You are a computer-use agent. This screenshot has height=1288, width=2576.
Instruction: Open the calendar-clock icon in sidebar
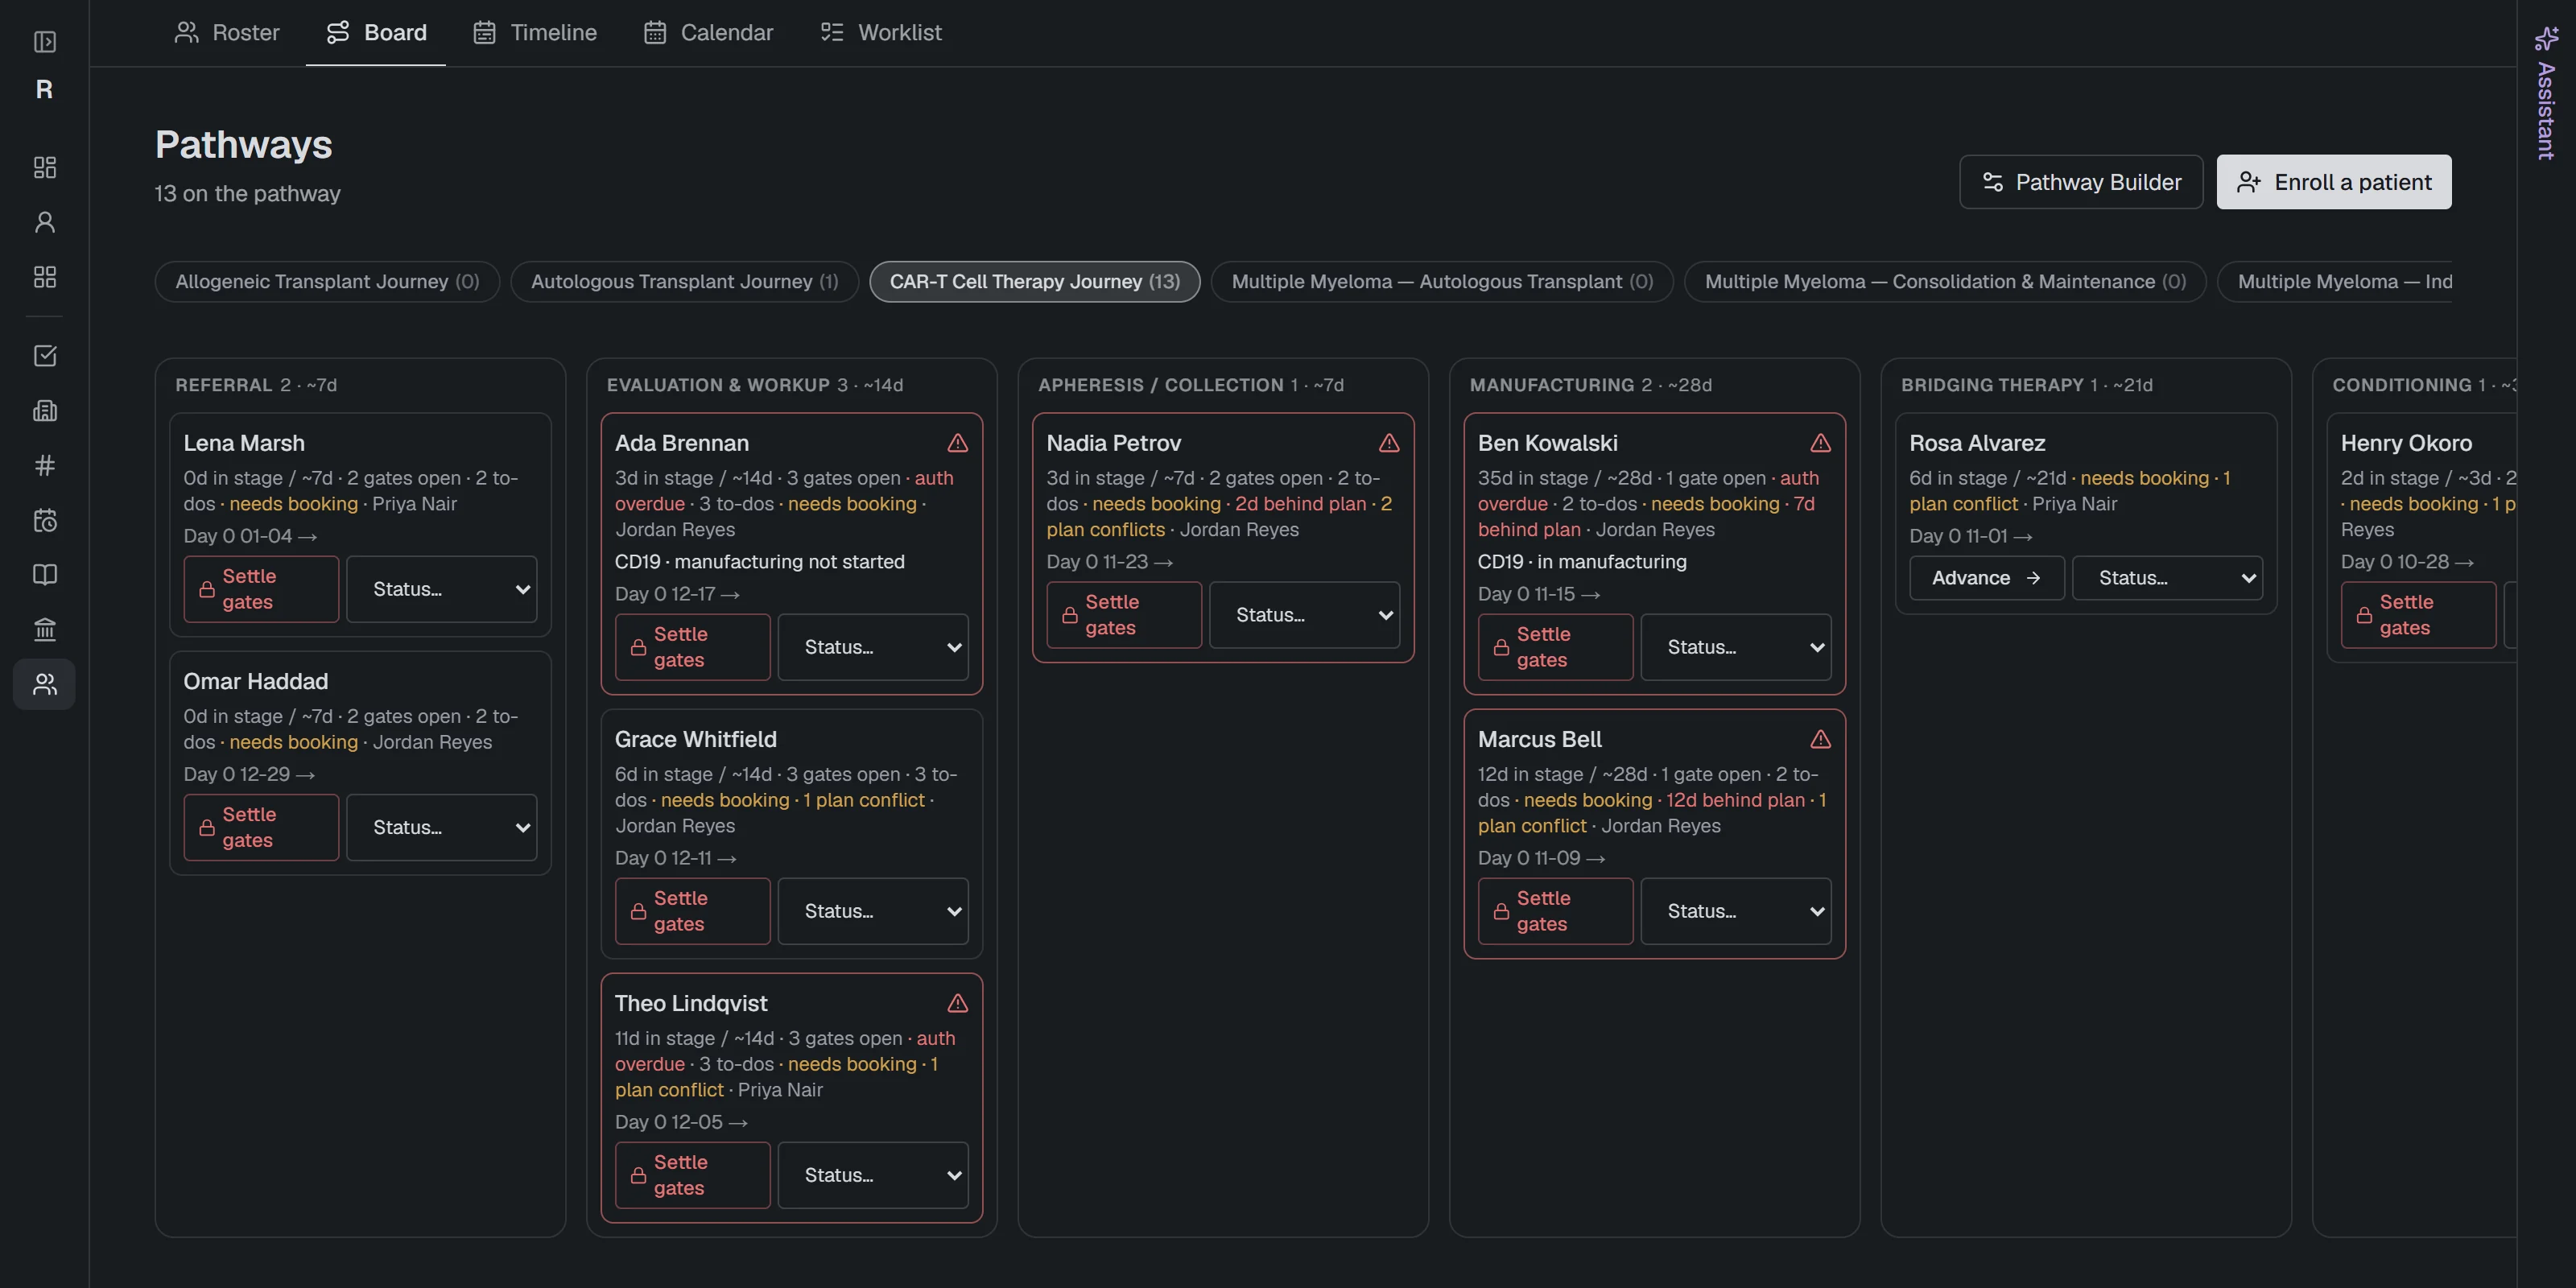click(x=45, y=520)
